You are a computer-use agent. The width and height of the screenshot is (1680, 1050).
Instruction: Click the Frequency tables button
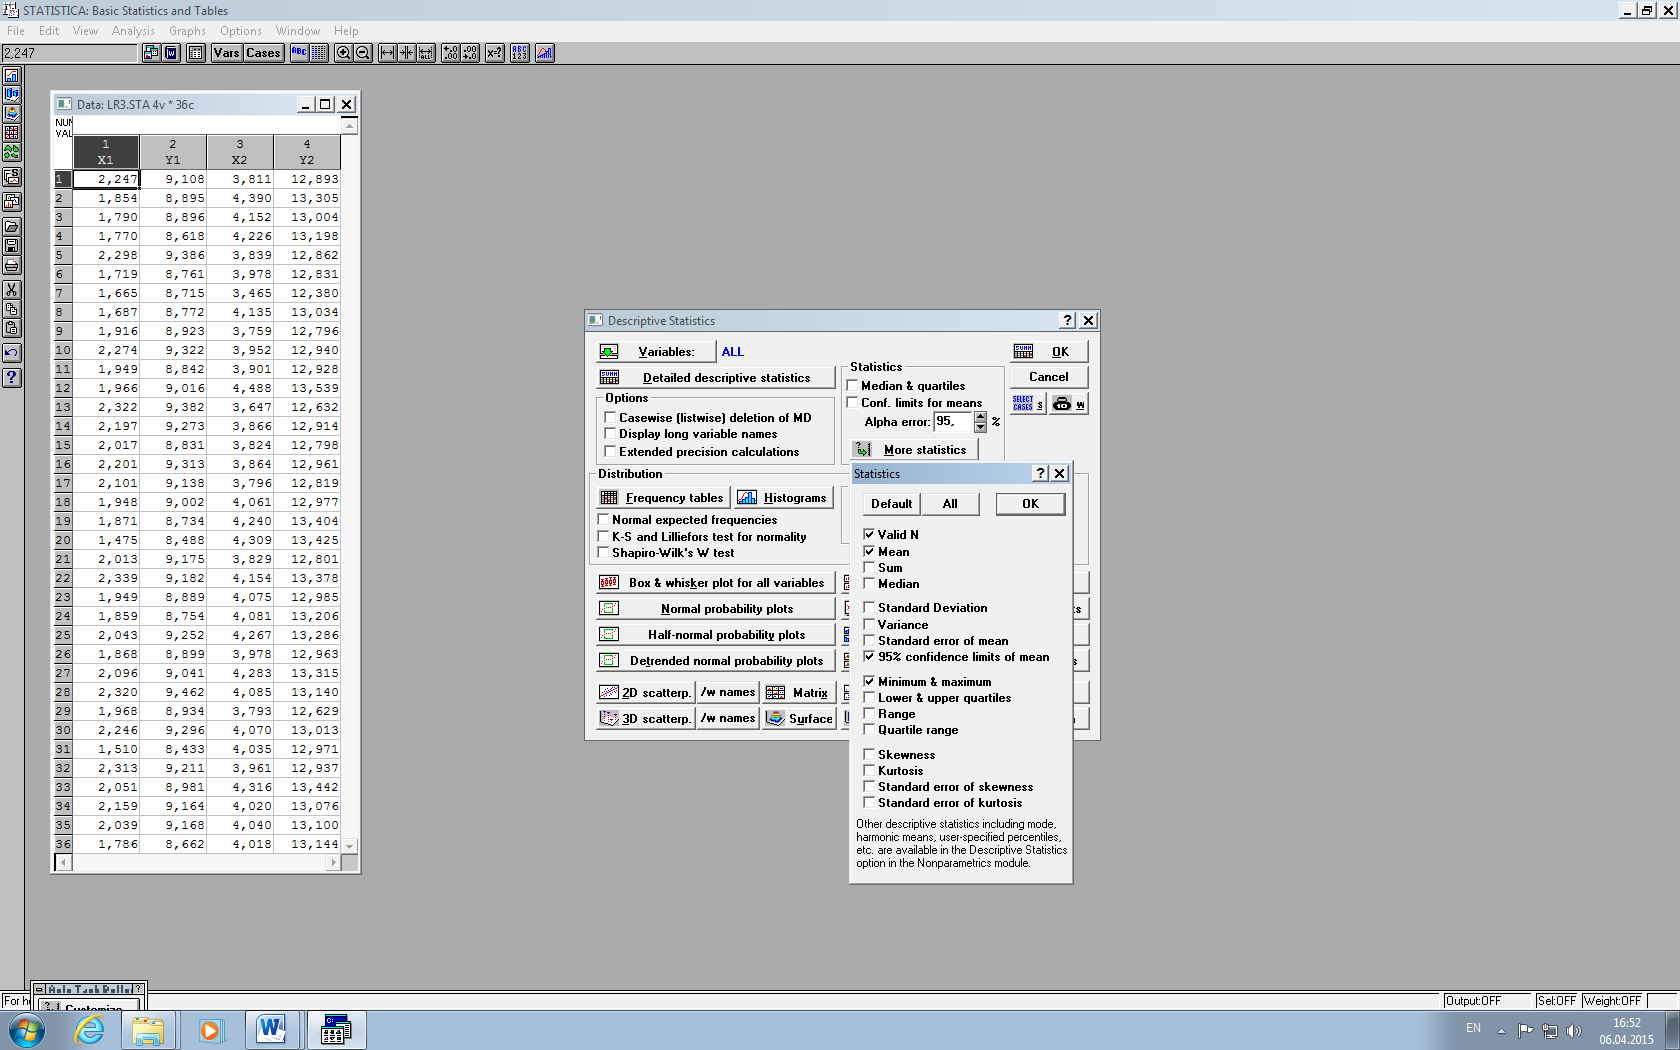tap(663, 498)
